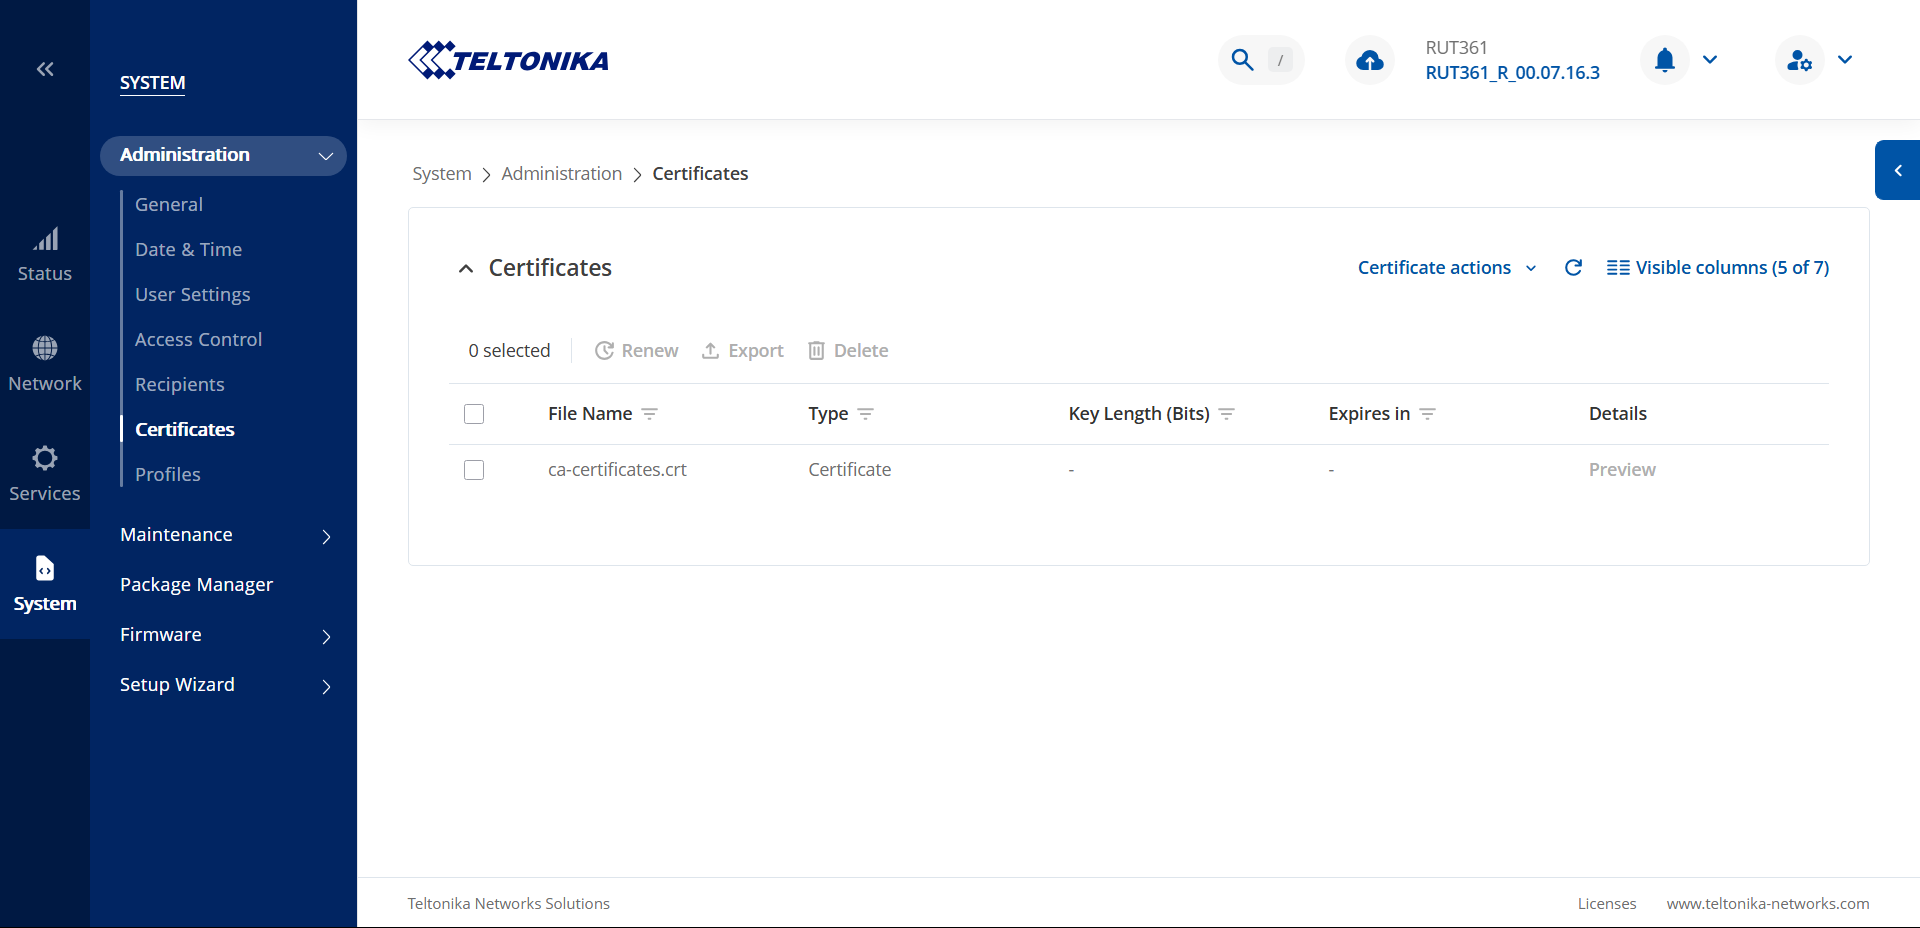Open the user settings account icon
Image resolution: width=1920 pixels, height=928 pixels.
pos(1799,60)
